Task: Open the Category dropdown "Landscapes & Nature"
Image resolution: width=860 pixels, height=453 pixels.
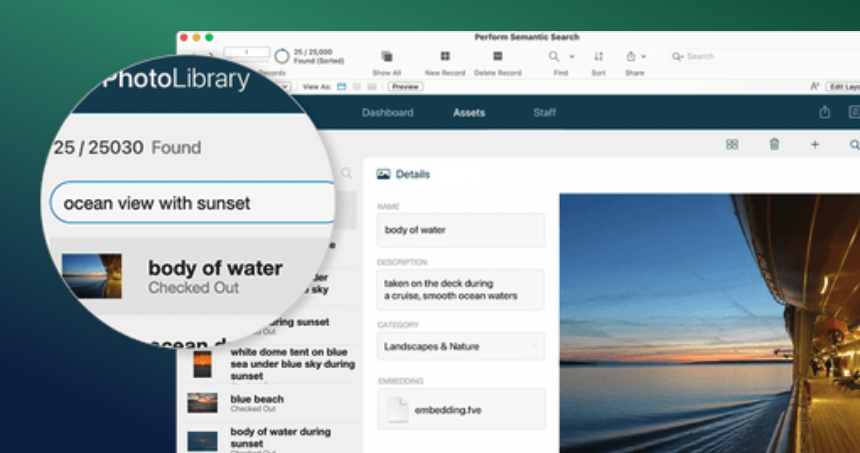Action: click(x=461, y=346)
